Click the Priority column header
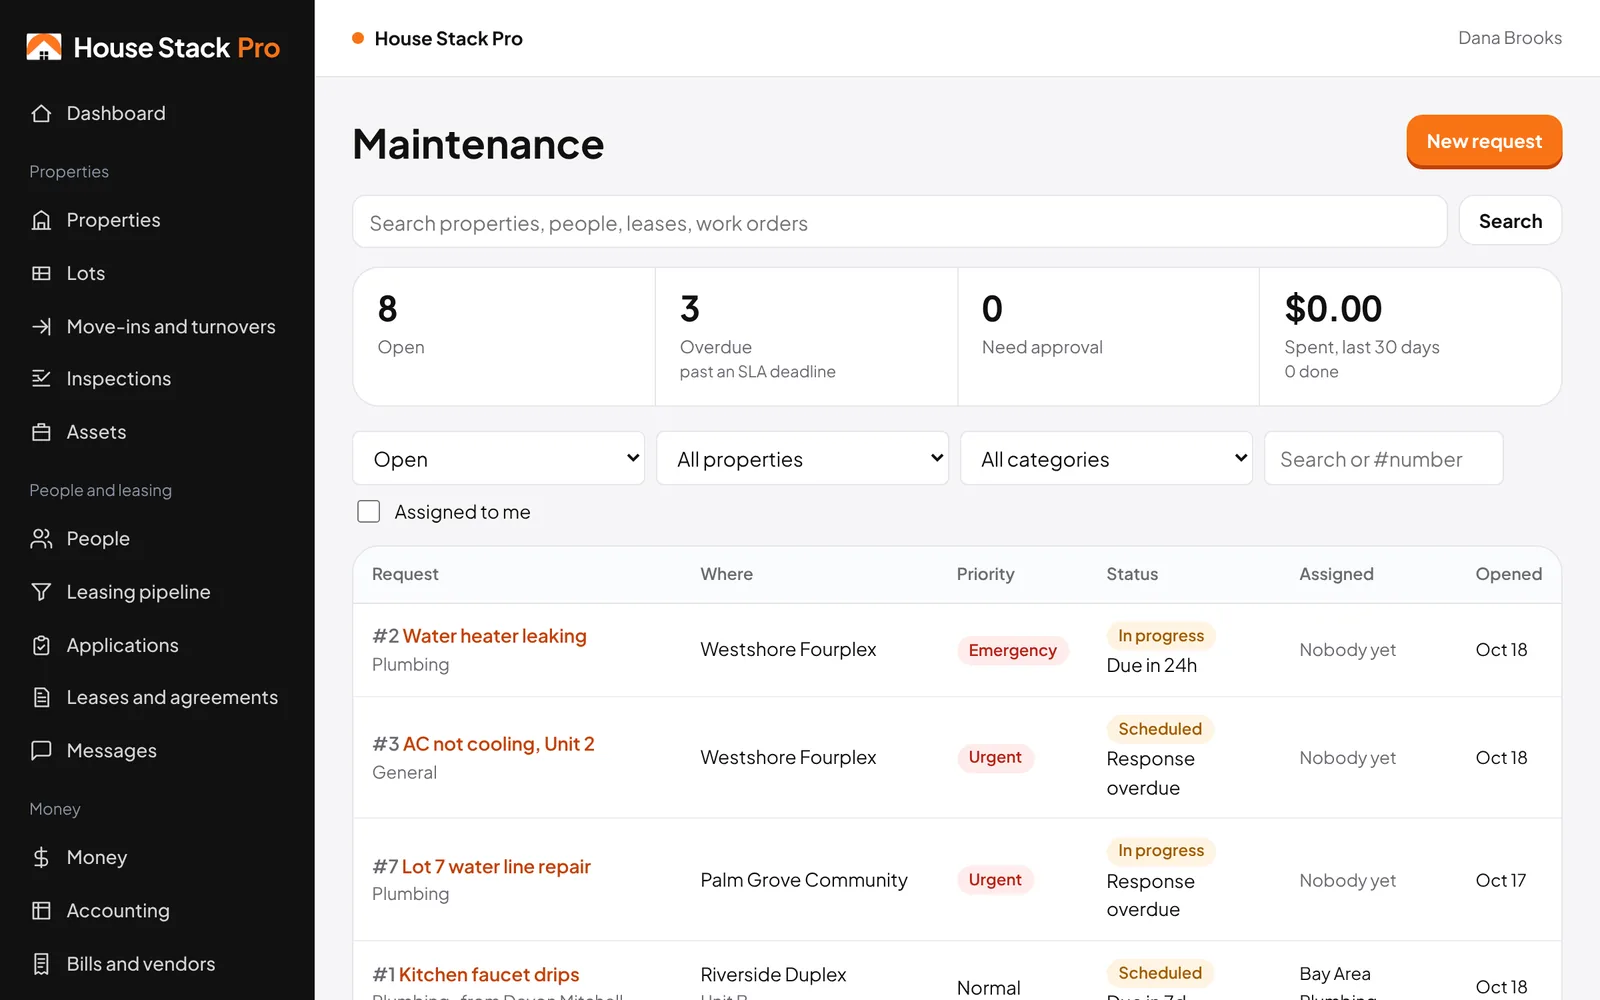1600x1000 pixels. click(985, 574)
